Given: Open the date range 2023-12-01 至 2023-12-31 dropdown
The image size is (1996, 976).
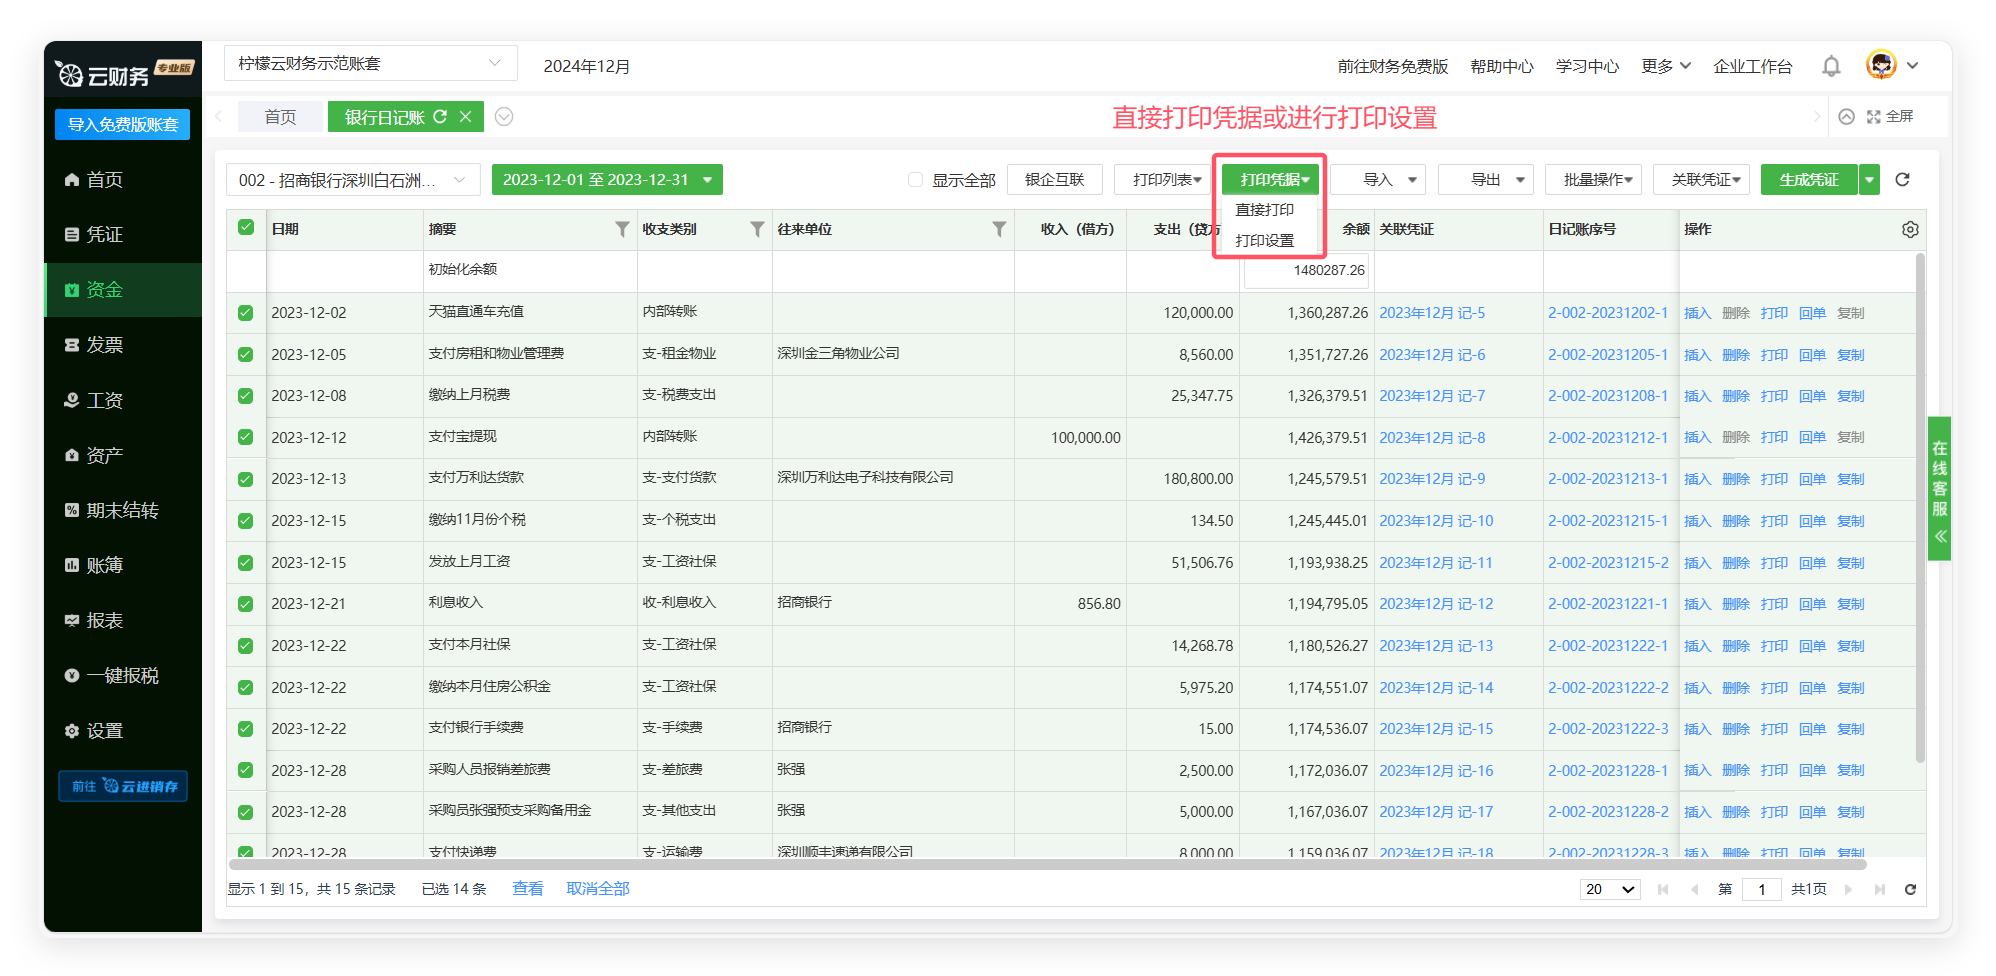Looking at the screenshot, I should click(606, 180).
